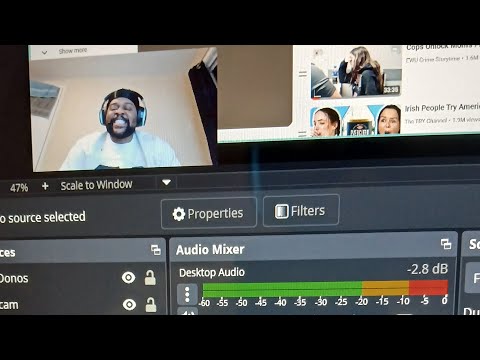Open the Filters dialog
480x360 pixels.
[301, 211]
